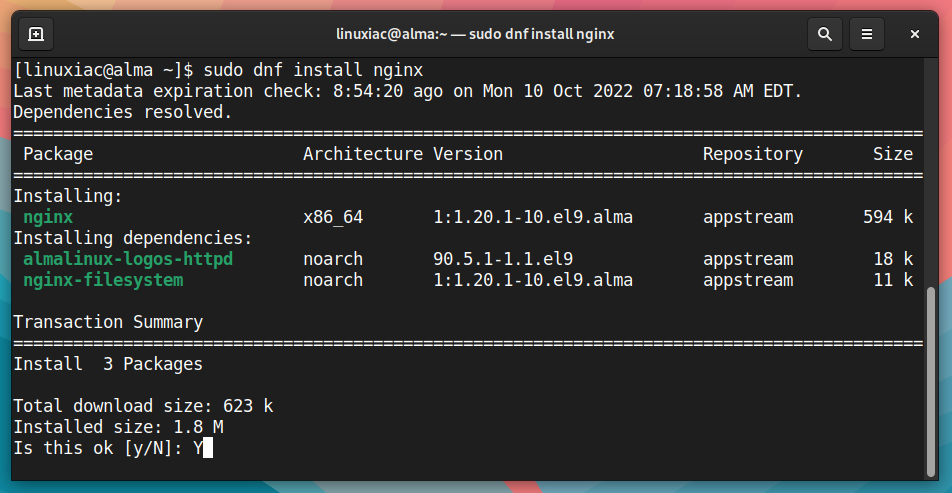Click the Repository column header

(x=753, y=154)
